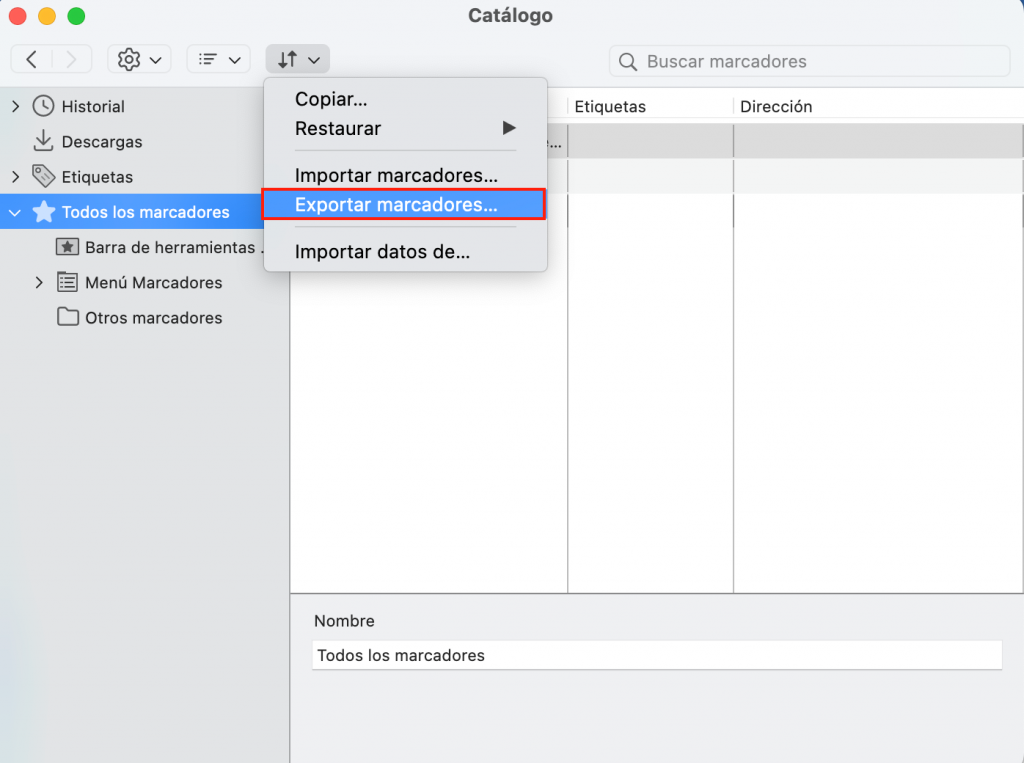This screenshot has width=1024, height=763.
Task: Click the Otros marcadores folder icon
Action: click(67, 317)
